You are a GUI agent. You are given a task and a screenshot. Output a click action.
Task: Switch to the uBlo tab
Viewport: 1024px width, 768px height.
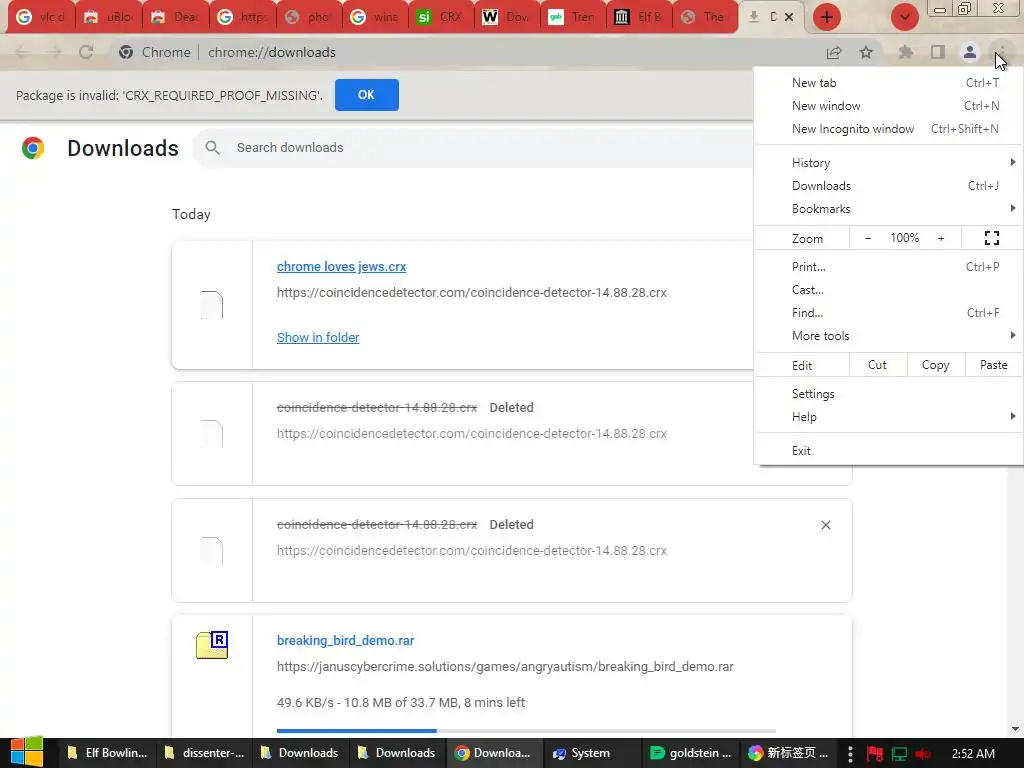[x=109, y=17]
